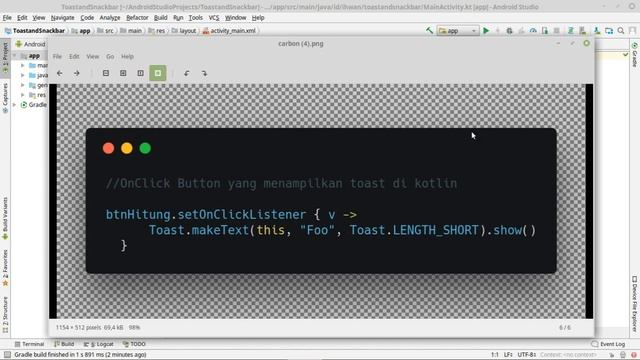This screenshot has width=640, height=360.
Task: Rotate the image counterclockwise
Action: pos(187,73)
